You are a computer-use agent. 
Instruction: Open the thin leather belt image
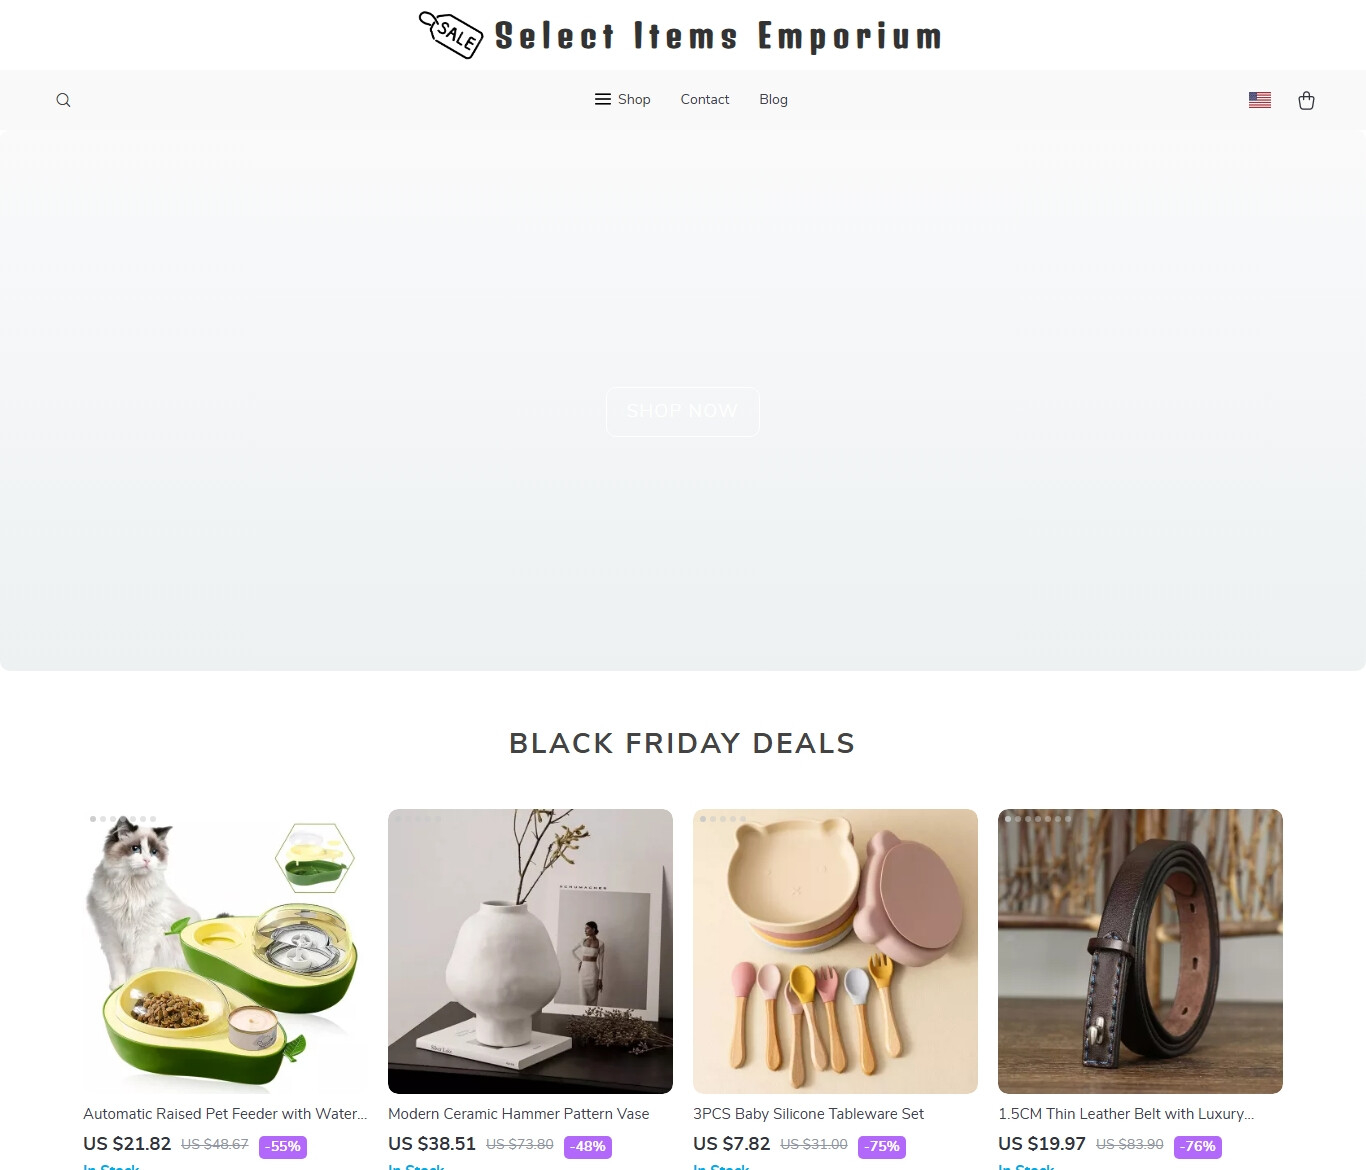point(1140,951)
